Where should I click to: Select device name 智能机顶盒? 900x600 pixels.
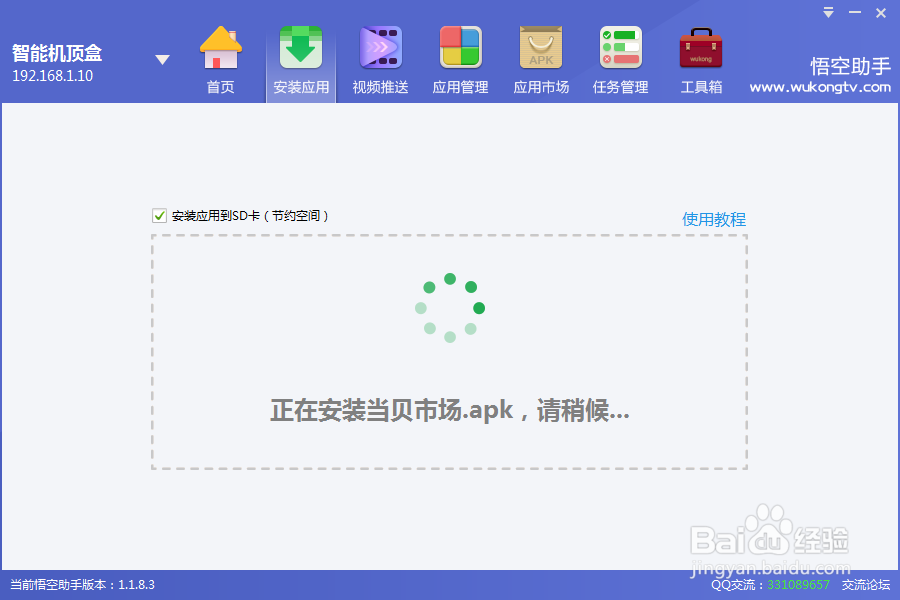[x=57, y=53]
